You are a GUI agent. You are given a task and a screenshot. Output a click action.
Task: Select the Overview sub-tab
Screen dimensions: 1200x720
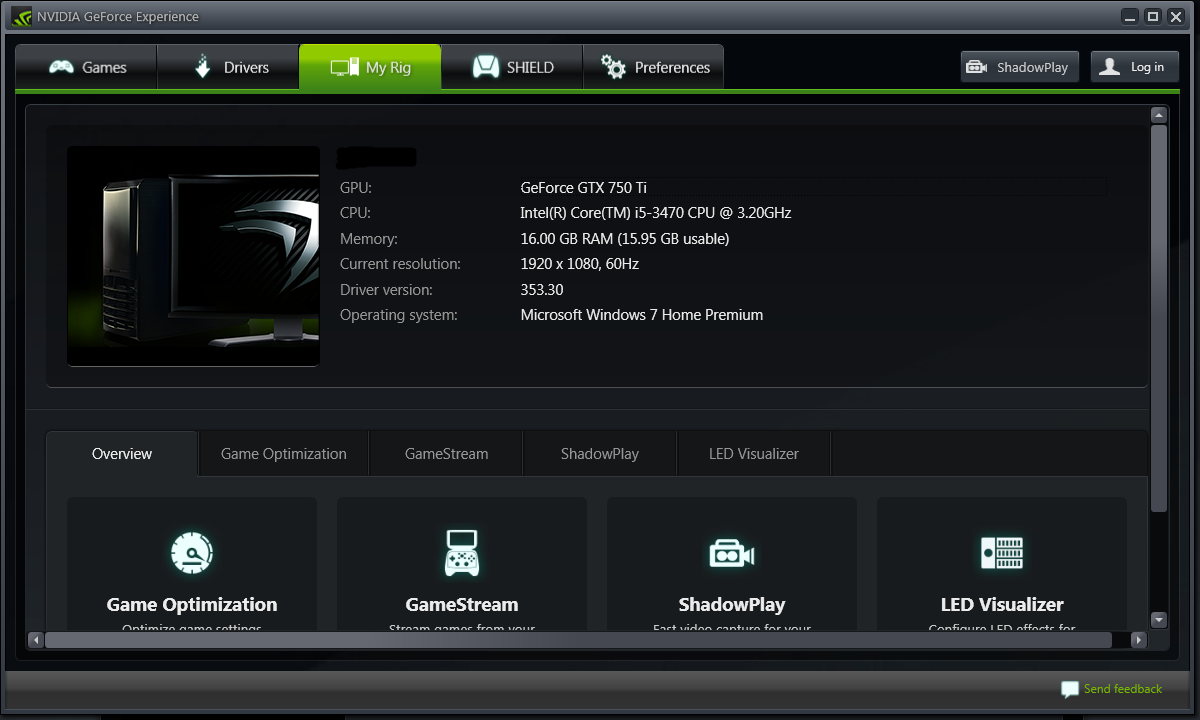[122, 454]
